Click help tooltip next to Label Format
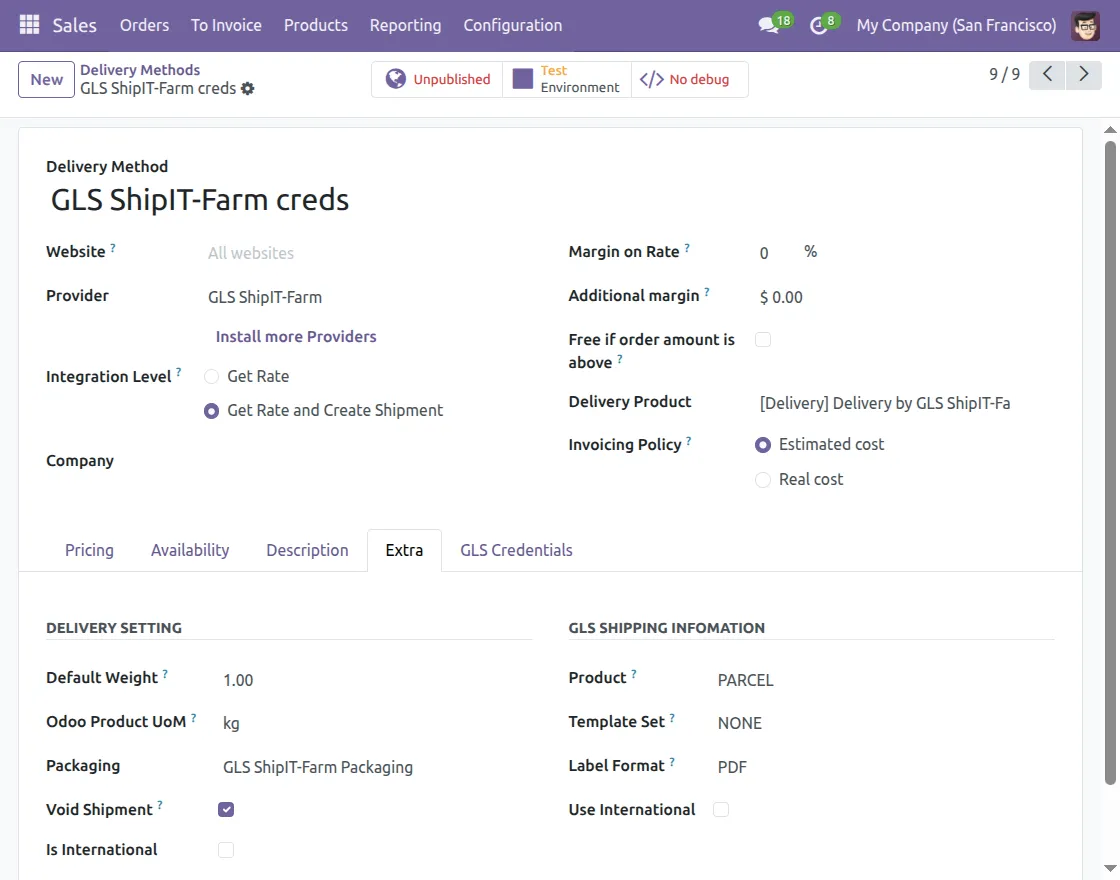The width and height of the screenshot is (1120, 880). [672, 762]
